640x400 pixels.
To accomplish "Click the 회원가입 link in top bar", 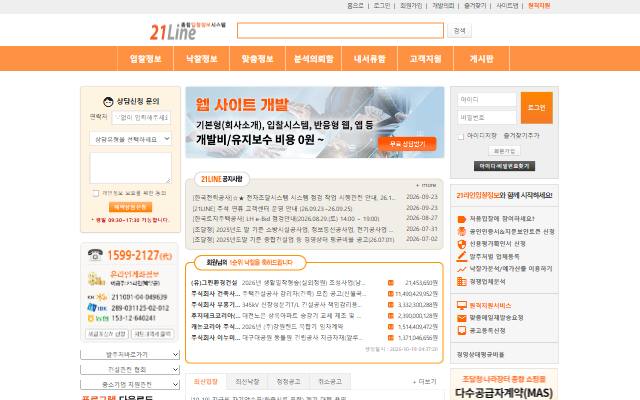I will (x=411, y=6).
